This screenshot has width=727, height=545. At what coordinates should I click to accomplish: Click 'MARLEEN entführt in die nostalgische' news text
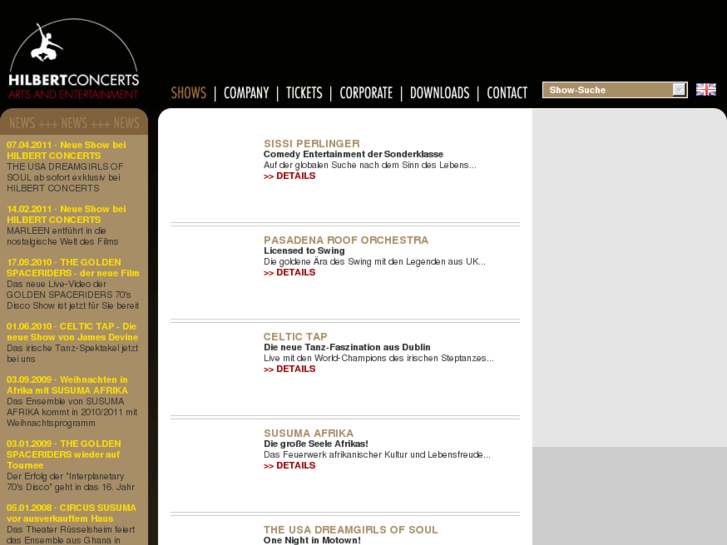pyautogui.click(x=63, y=236)
